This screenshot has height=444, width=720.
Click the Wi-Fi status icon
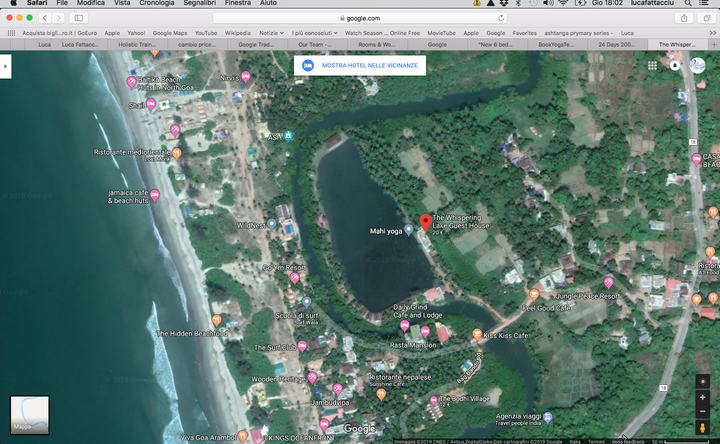pos(563,3)
